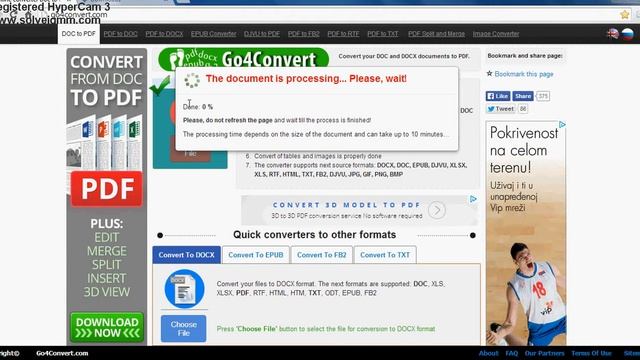640x360 pixels.
Task: Open Our Partners footer link
Action: click(544, 353)
